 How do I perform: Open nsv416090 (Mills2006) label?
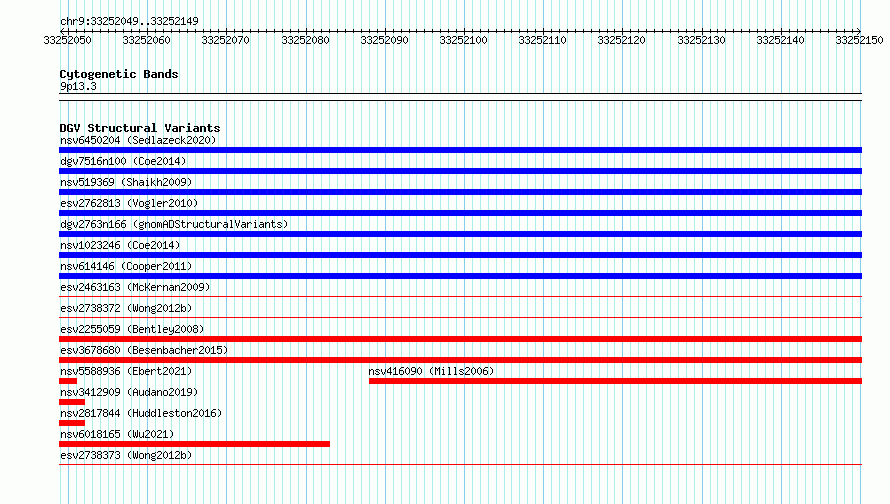(x=431, y=371)
